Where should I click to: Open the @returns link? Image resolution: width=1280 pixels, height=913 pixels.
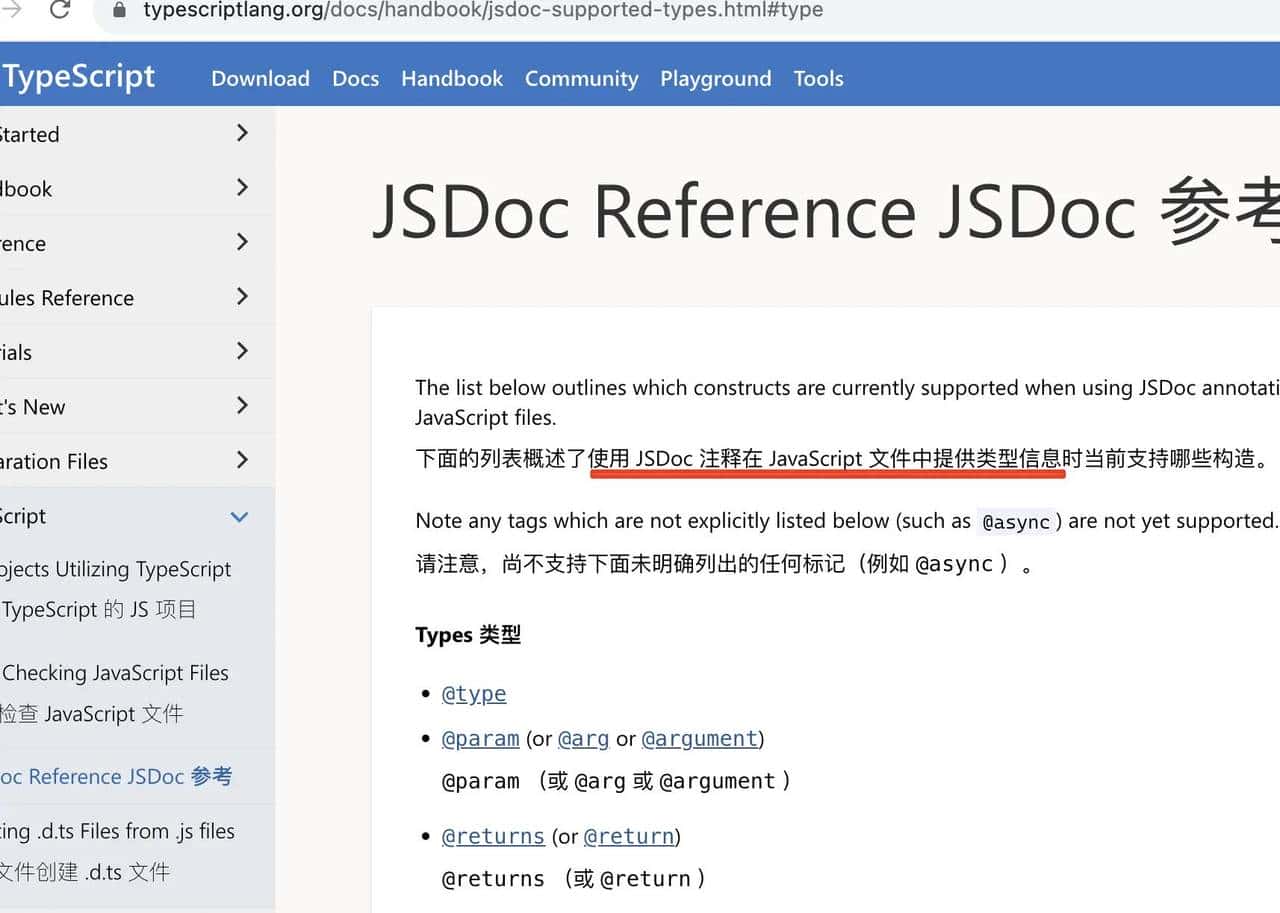click(492, 836)
